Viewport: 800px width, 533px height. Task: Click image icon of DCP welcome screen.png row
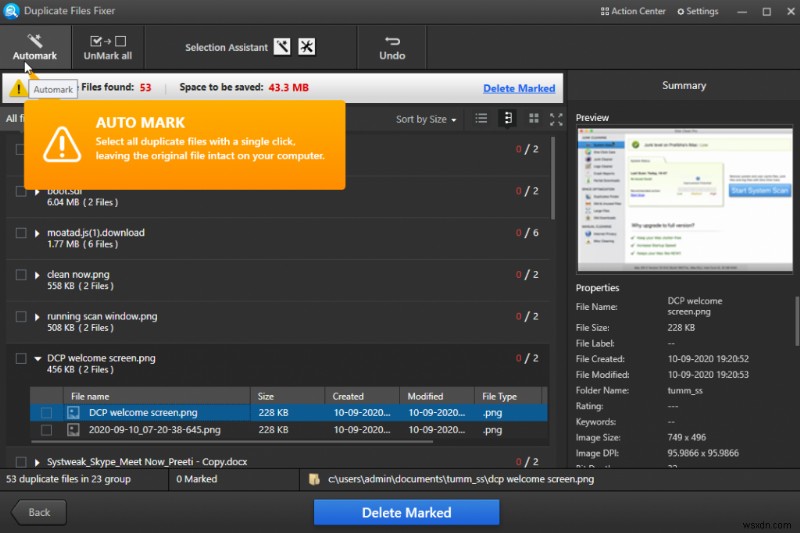tap(73, 413)
